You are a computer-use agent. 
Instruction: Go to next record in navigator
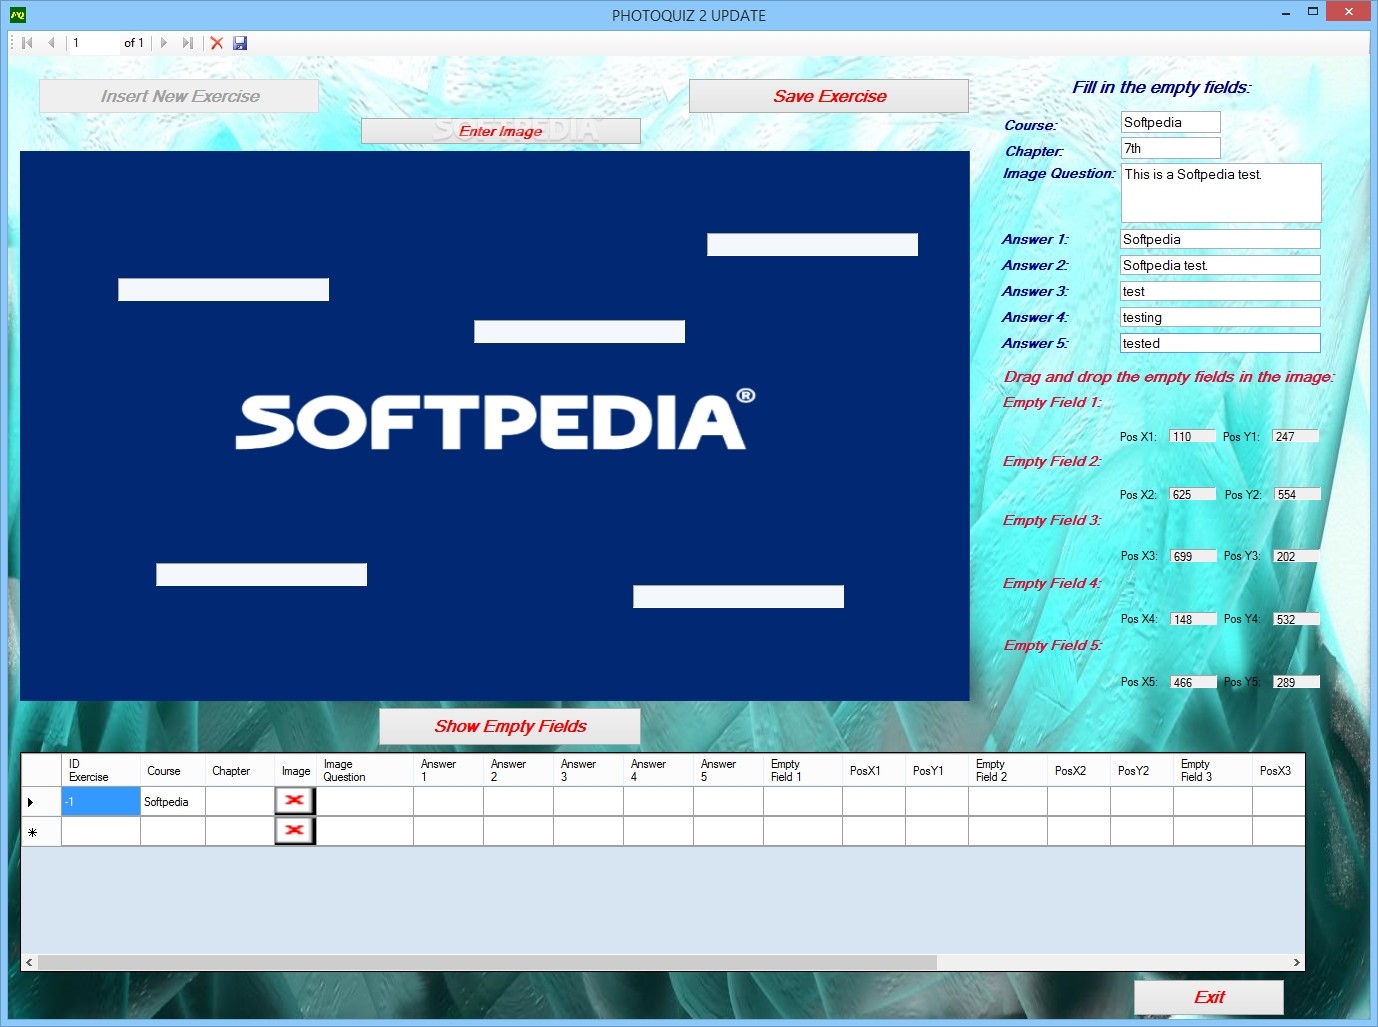pyautogui.click(x=164, y=43)
